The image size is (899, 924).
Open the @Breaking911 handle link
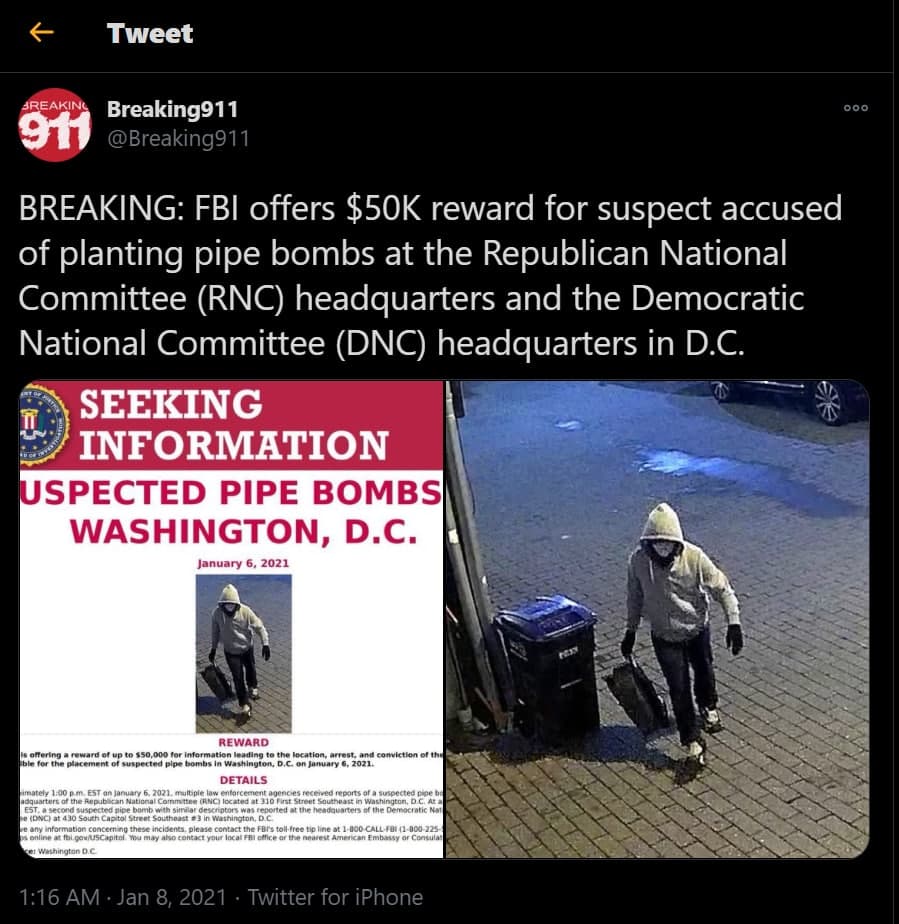coord(178,138)
